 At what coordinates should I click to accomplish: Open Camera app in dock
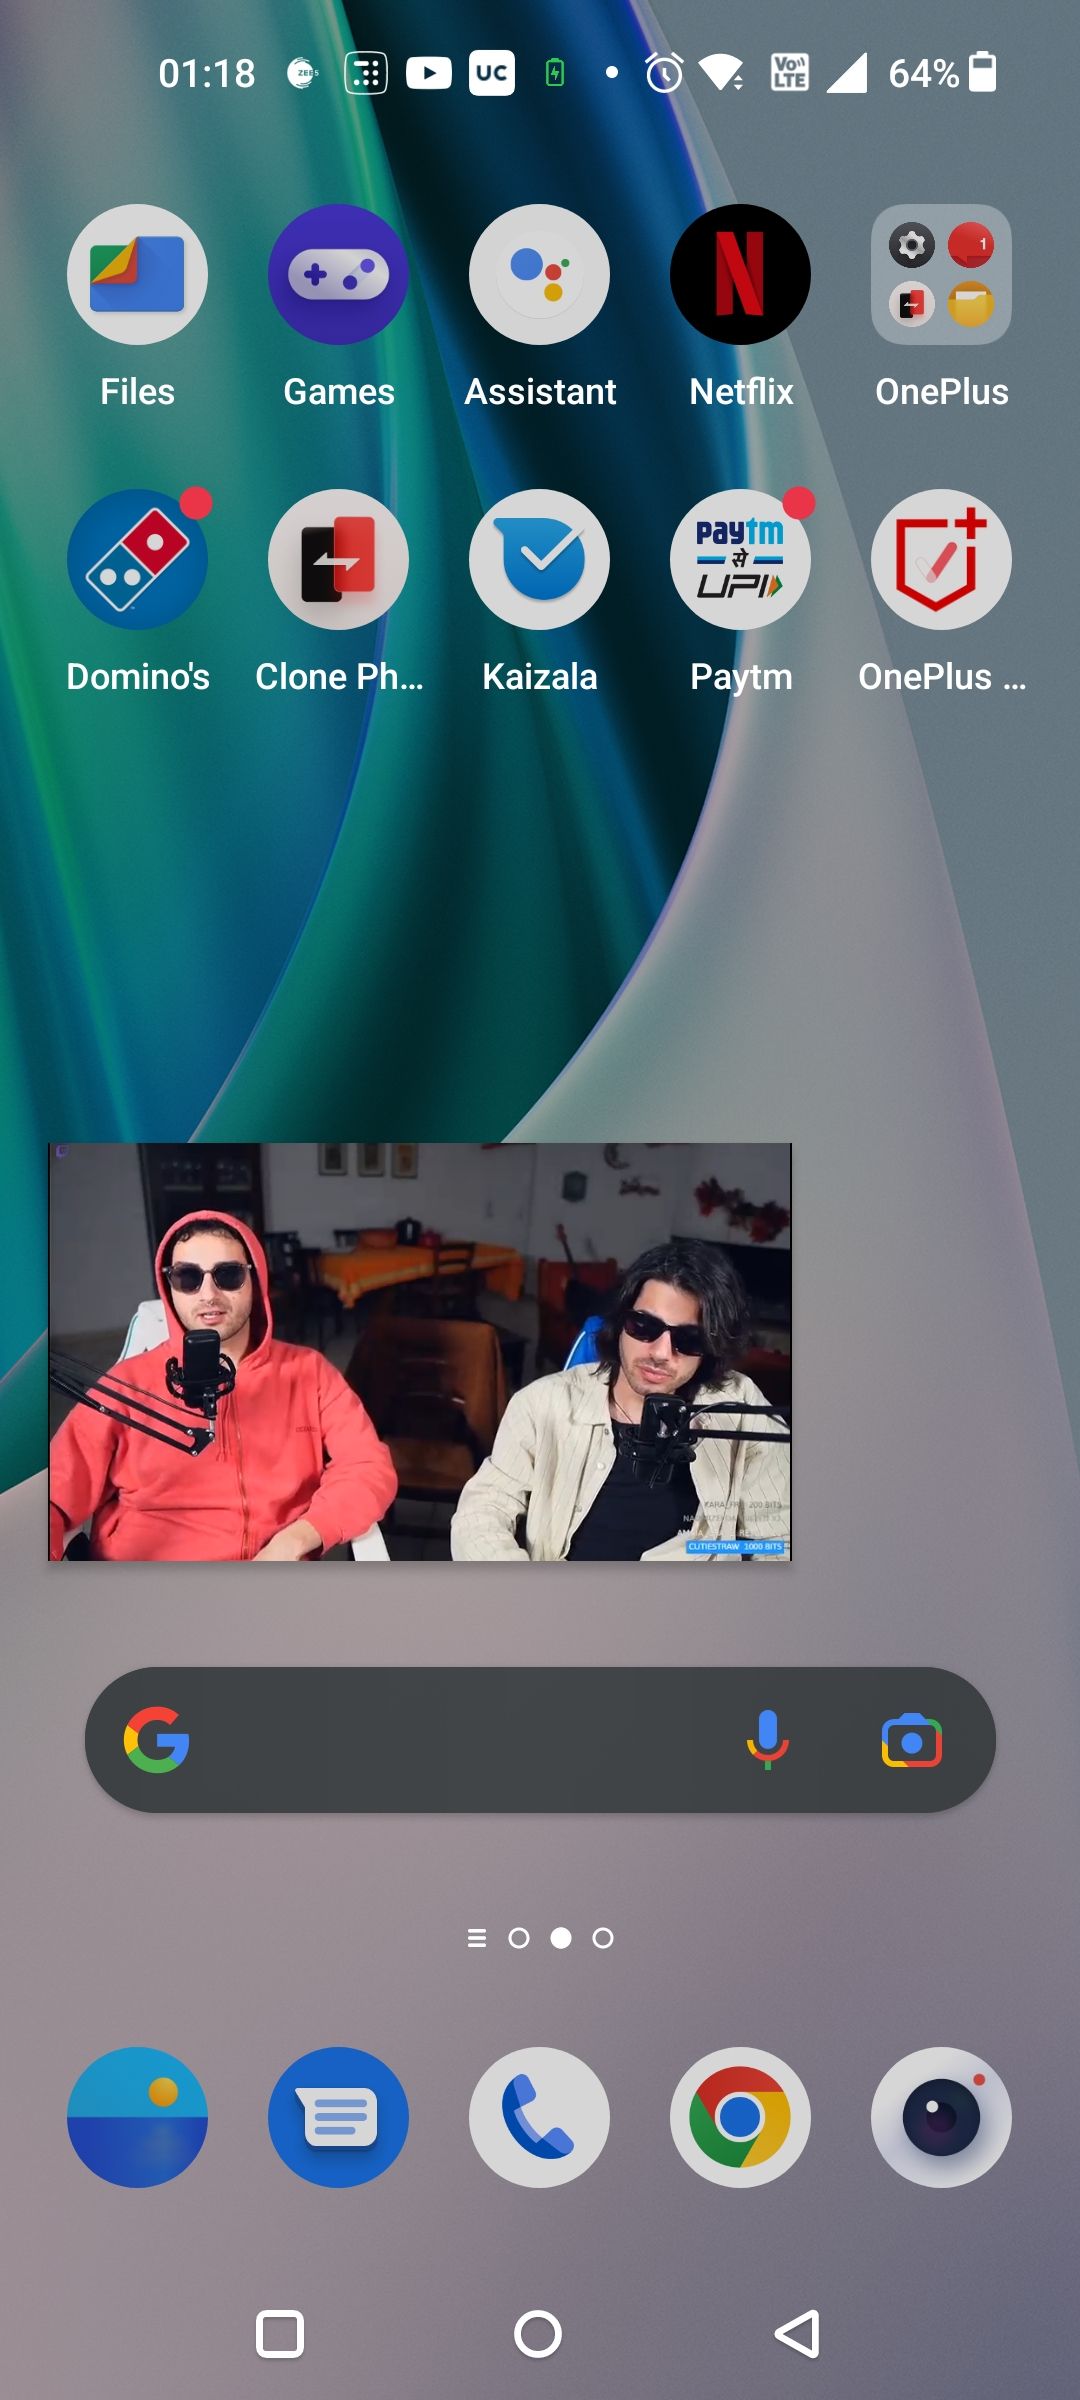coord(941,2117)
